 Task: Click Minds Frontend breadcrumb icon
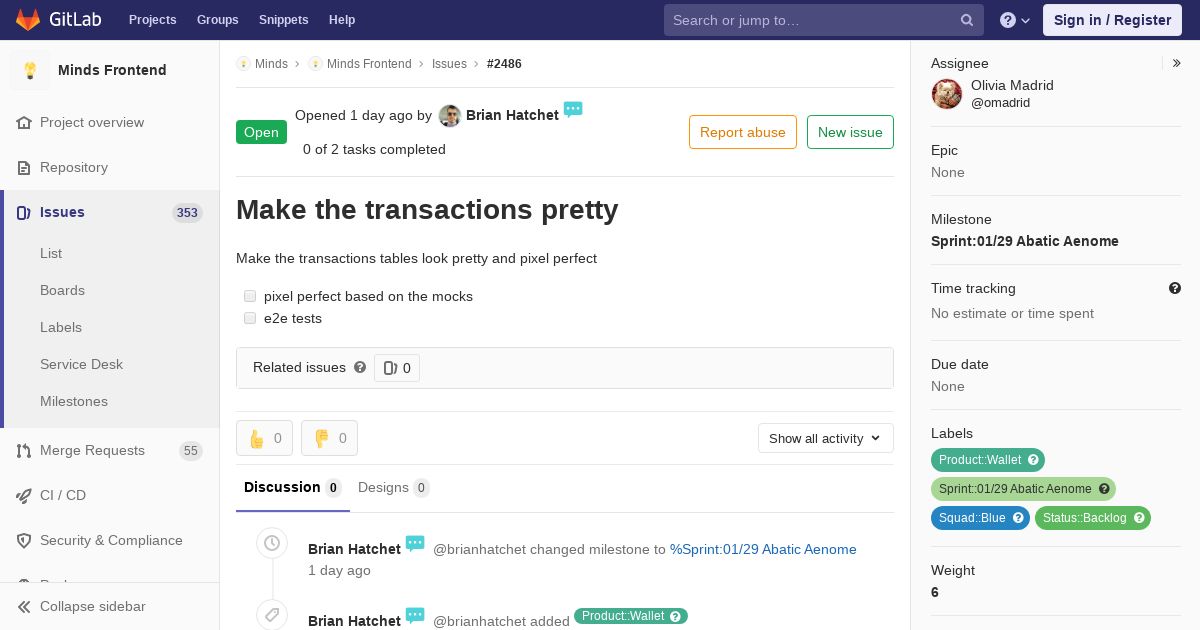coord(315,64)
